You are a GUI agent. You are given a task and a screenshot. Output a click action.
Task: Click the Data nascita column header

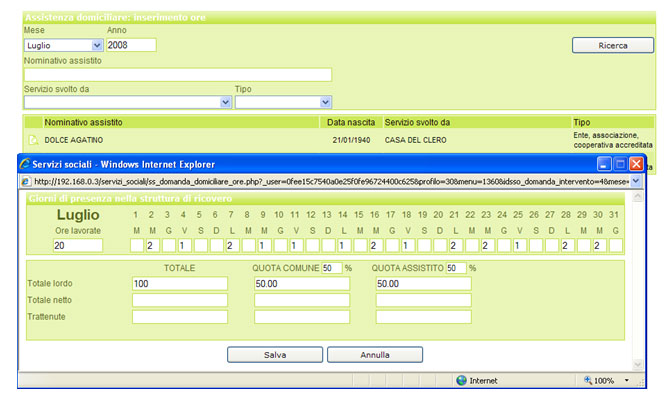351,122
